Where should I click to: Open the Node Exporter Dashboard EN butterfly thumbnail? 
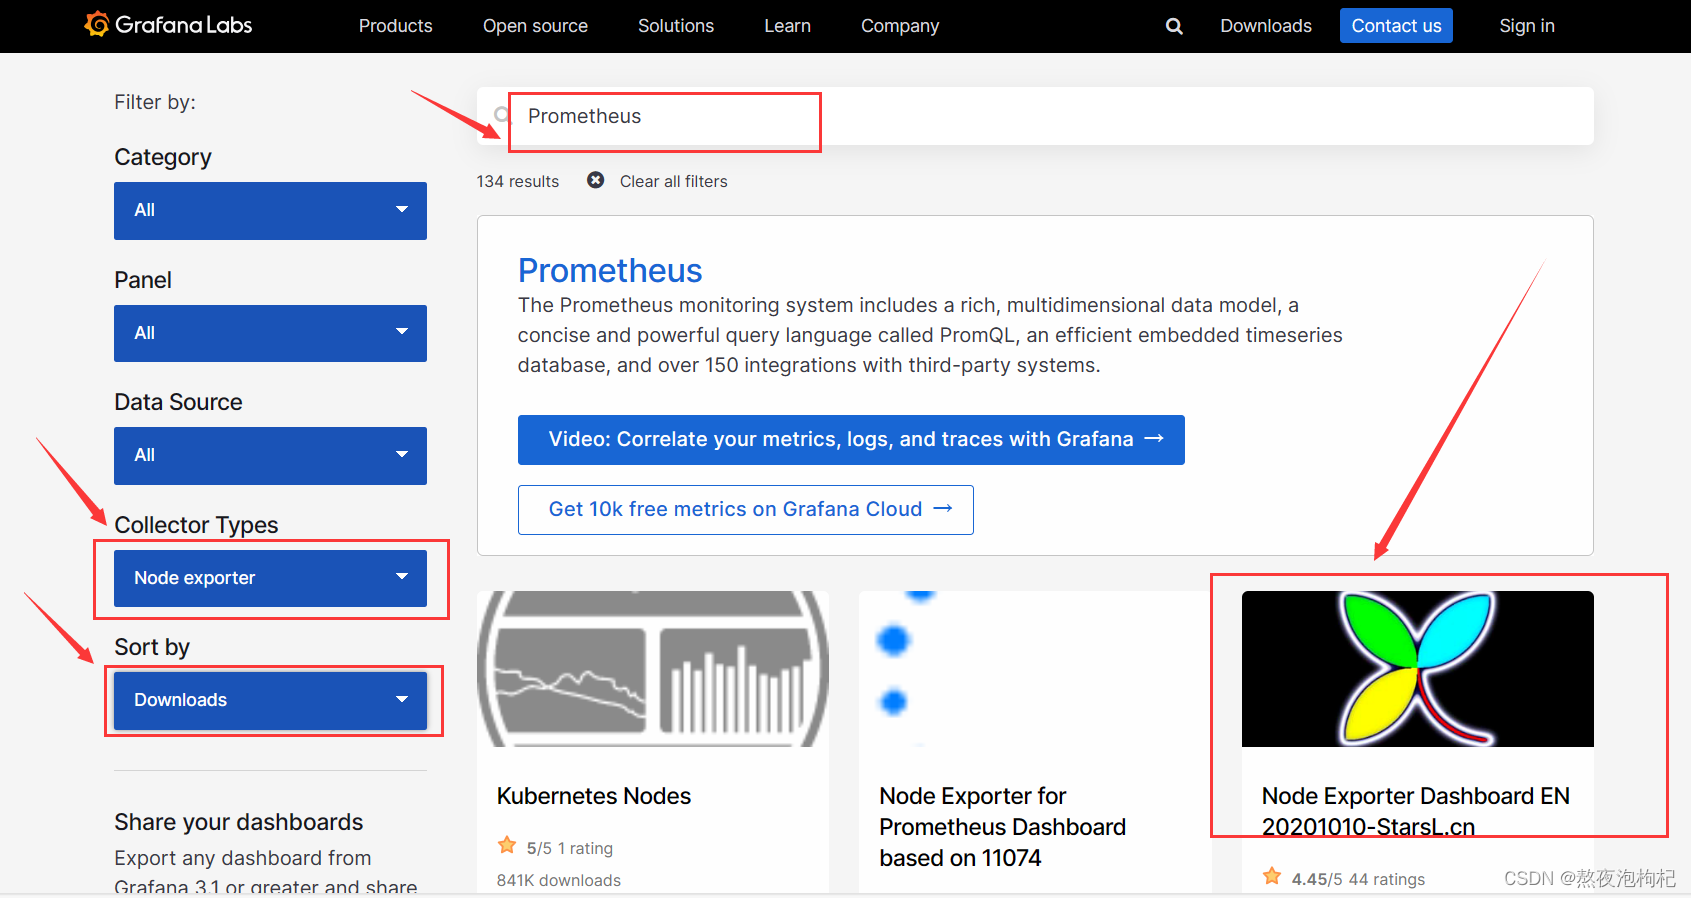coord(1418,669)
